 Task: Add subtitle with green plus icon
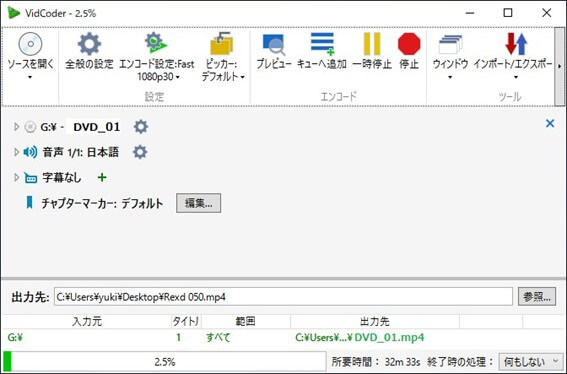point(102,177)
